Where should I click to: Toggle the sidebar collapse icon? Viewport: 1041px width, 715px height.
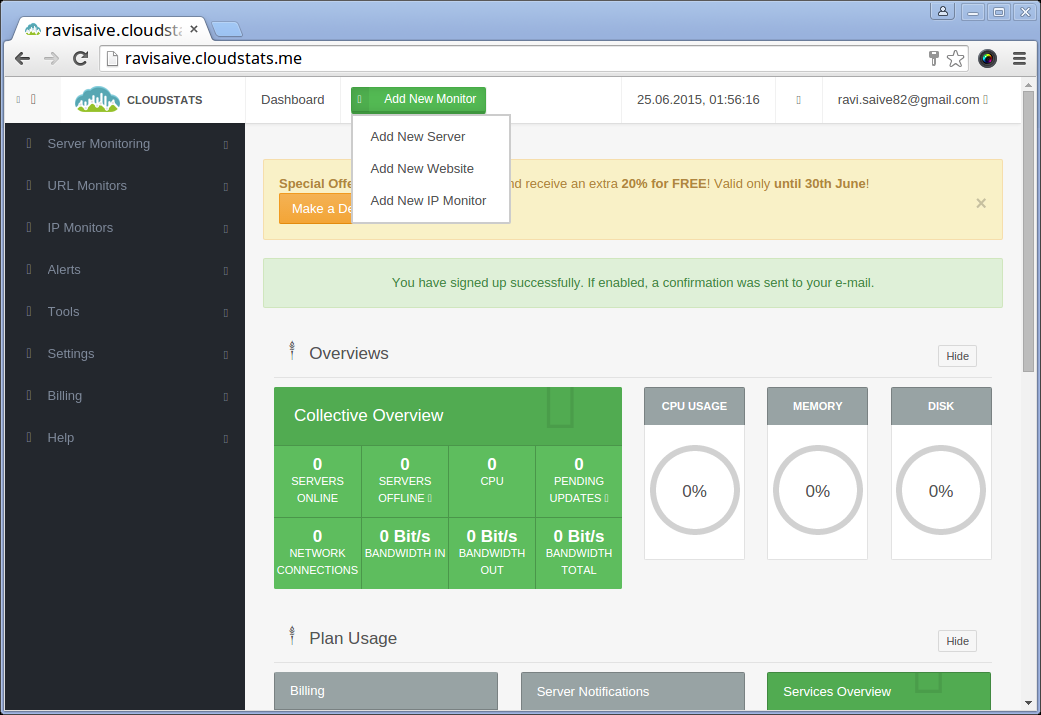pos(25,99)
